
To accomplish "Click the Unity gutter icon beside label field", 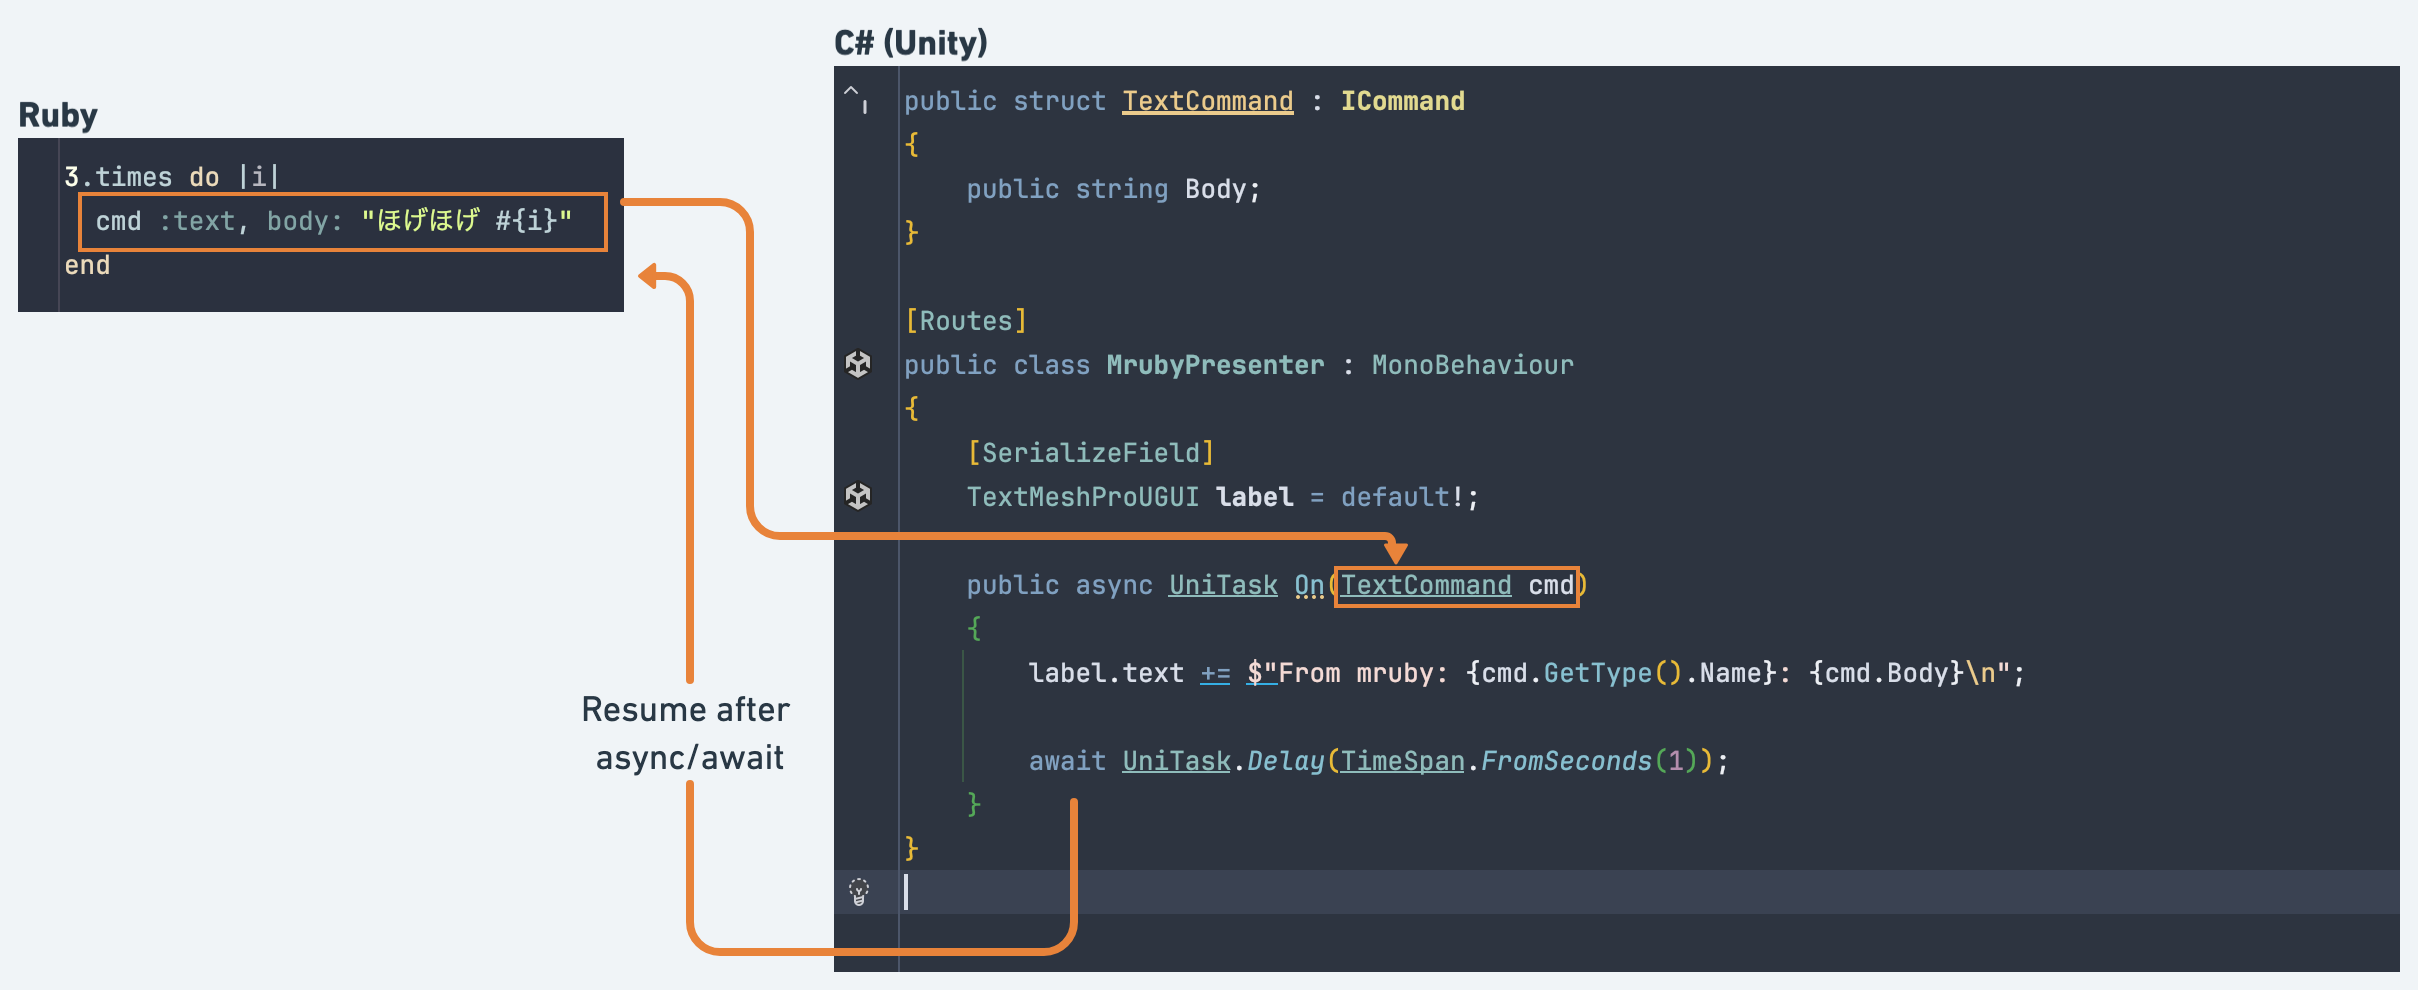I will pyautogui.click(x=858, y=496).
